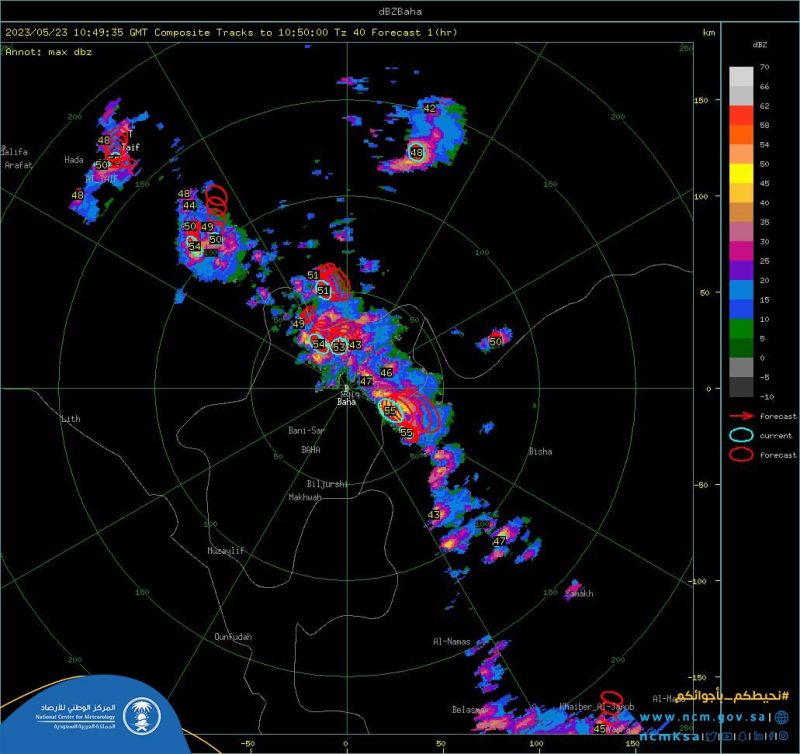Click the Arafat place label

click(18, 165)
